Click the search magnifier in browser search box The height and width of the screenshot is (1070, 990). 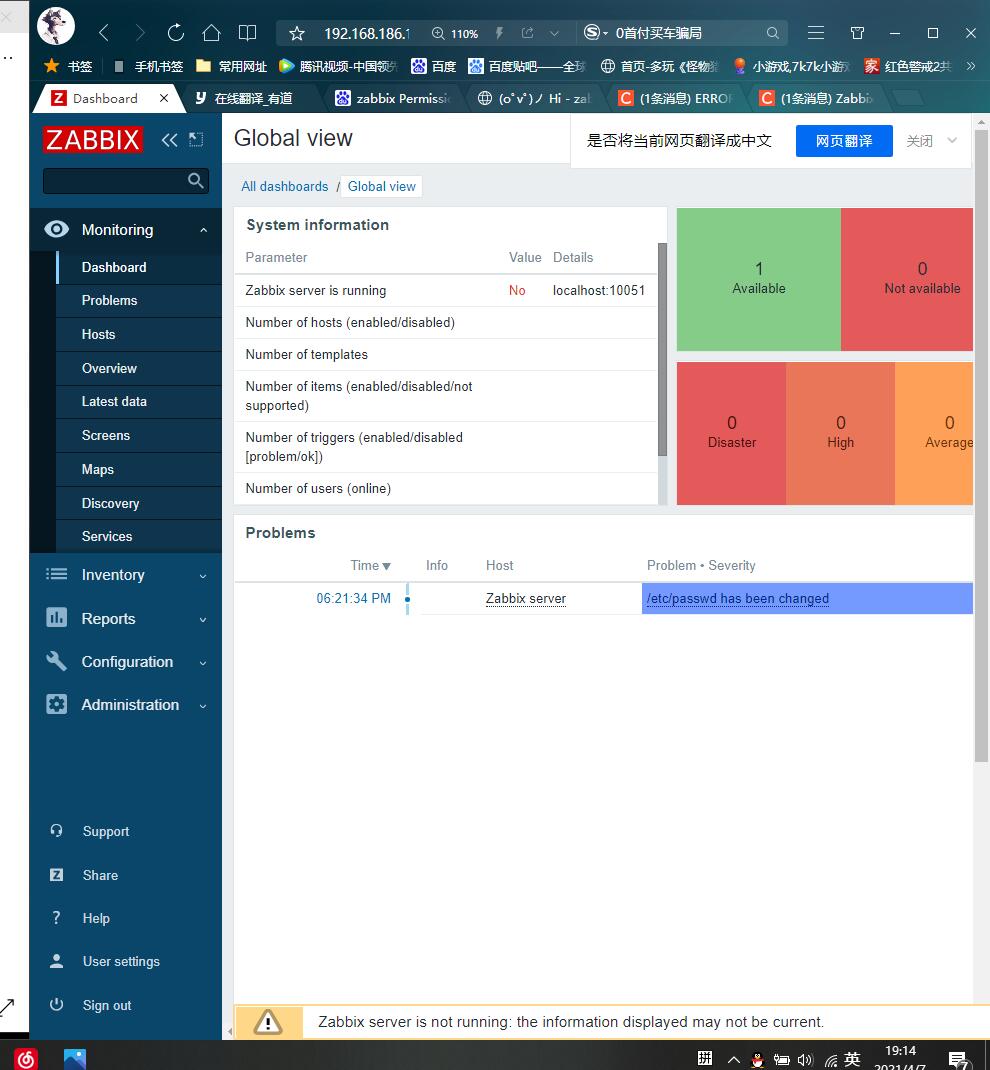tap(772, 33)
